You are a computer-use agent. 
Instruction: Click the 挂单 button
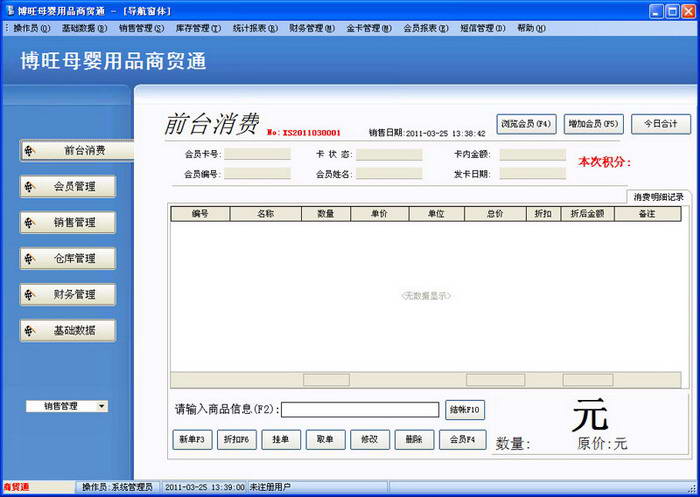click(x=281, y=439)
